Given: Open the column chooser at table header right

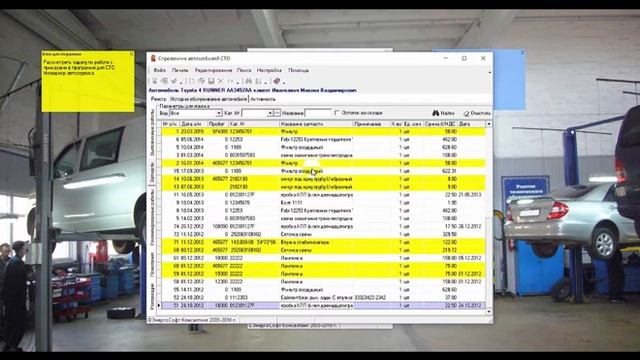Looking at the screenshot, I should (x=489, y=124).
